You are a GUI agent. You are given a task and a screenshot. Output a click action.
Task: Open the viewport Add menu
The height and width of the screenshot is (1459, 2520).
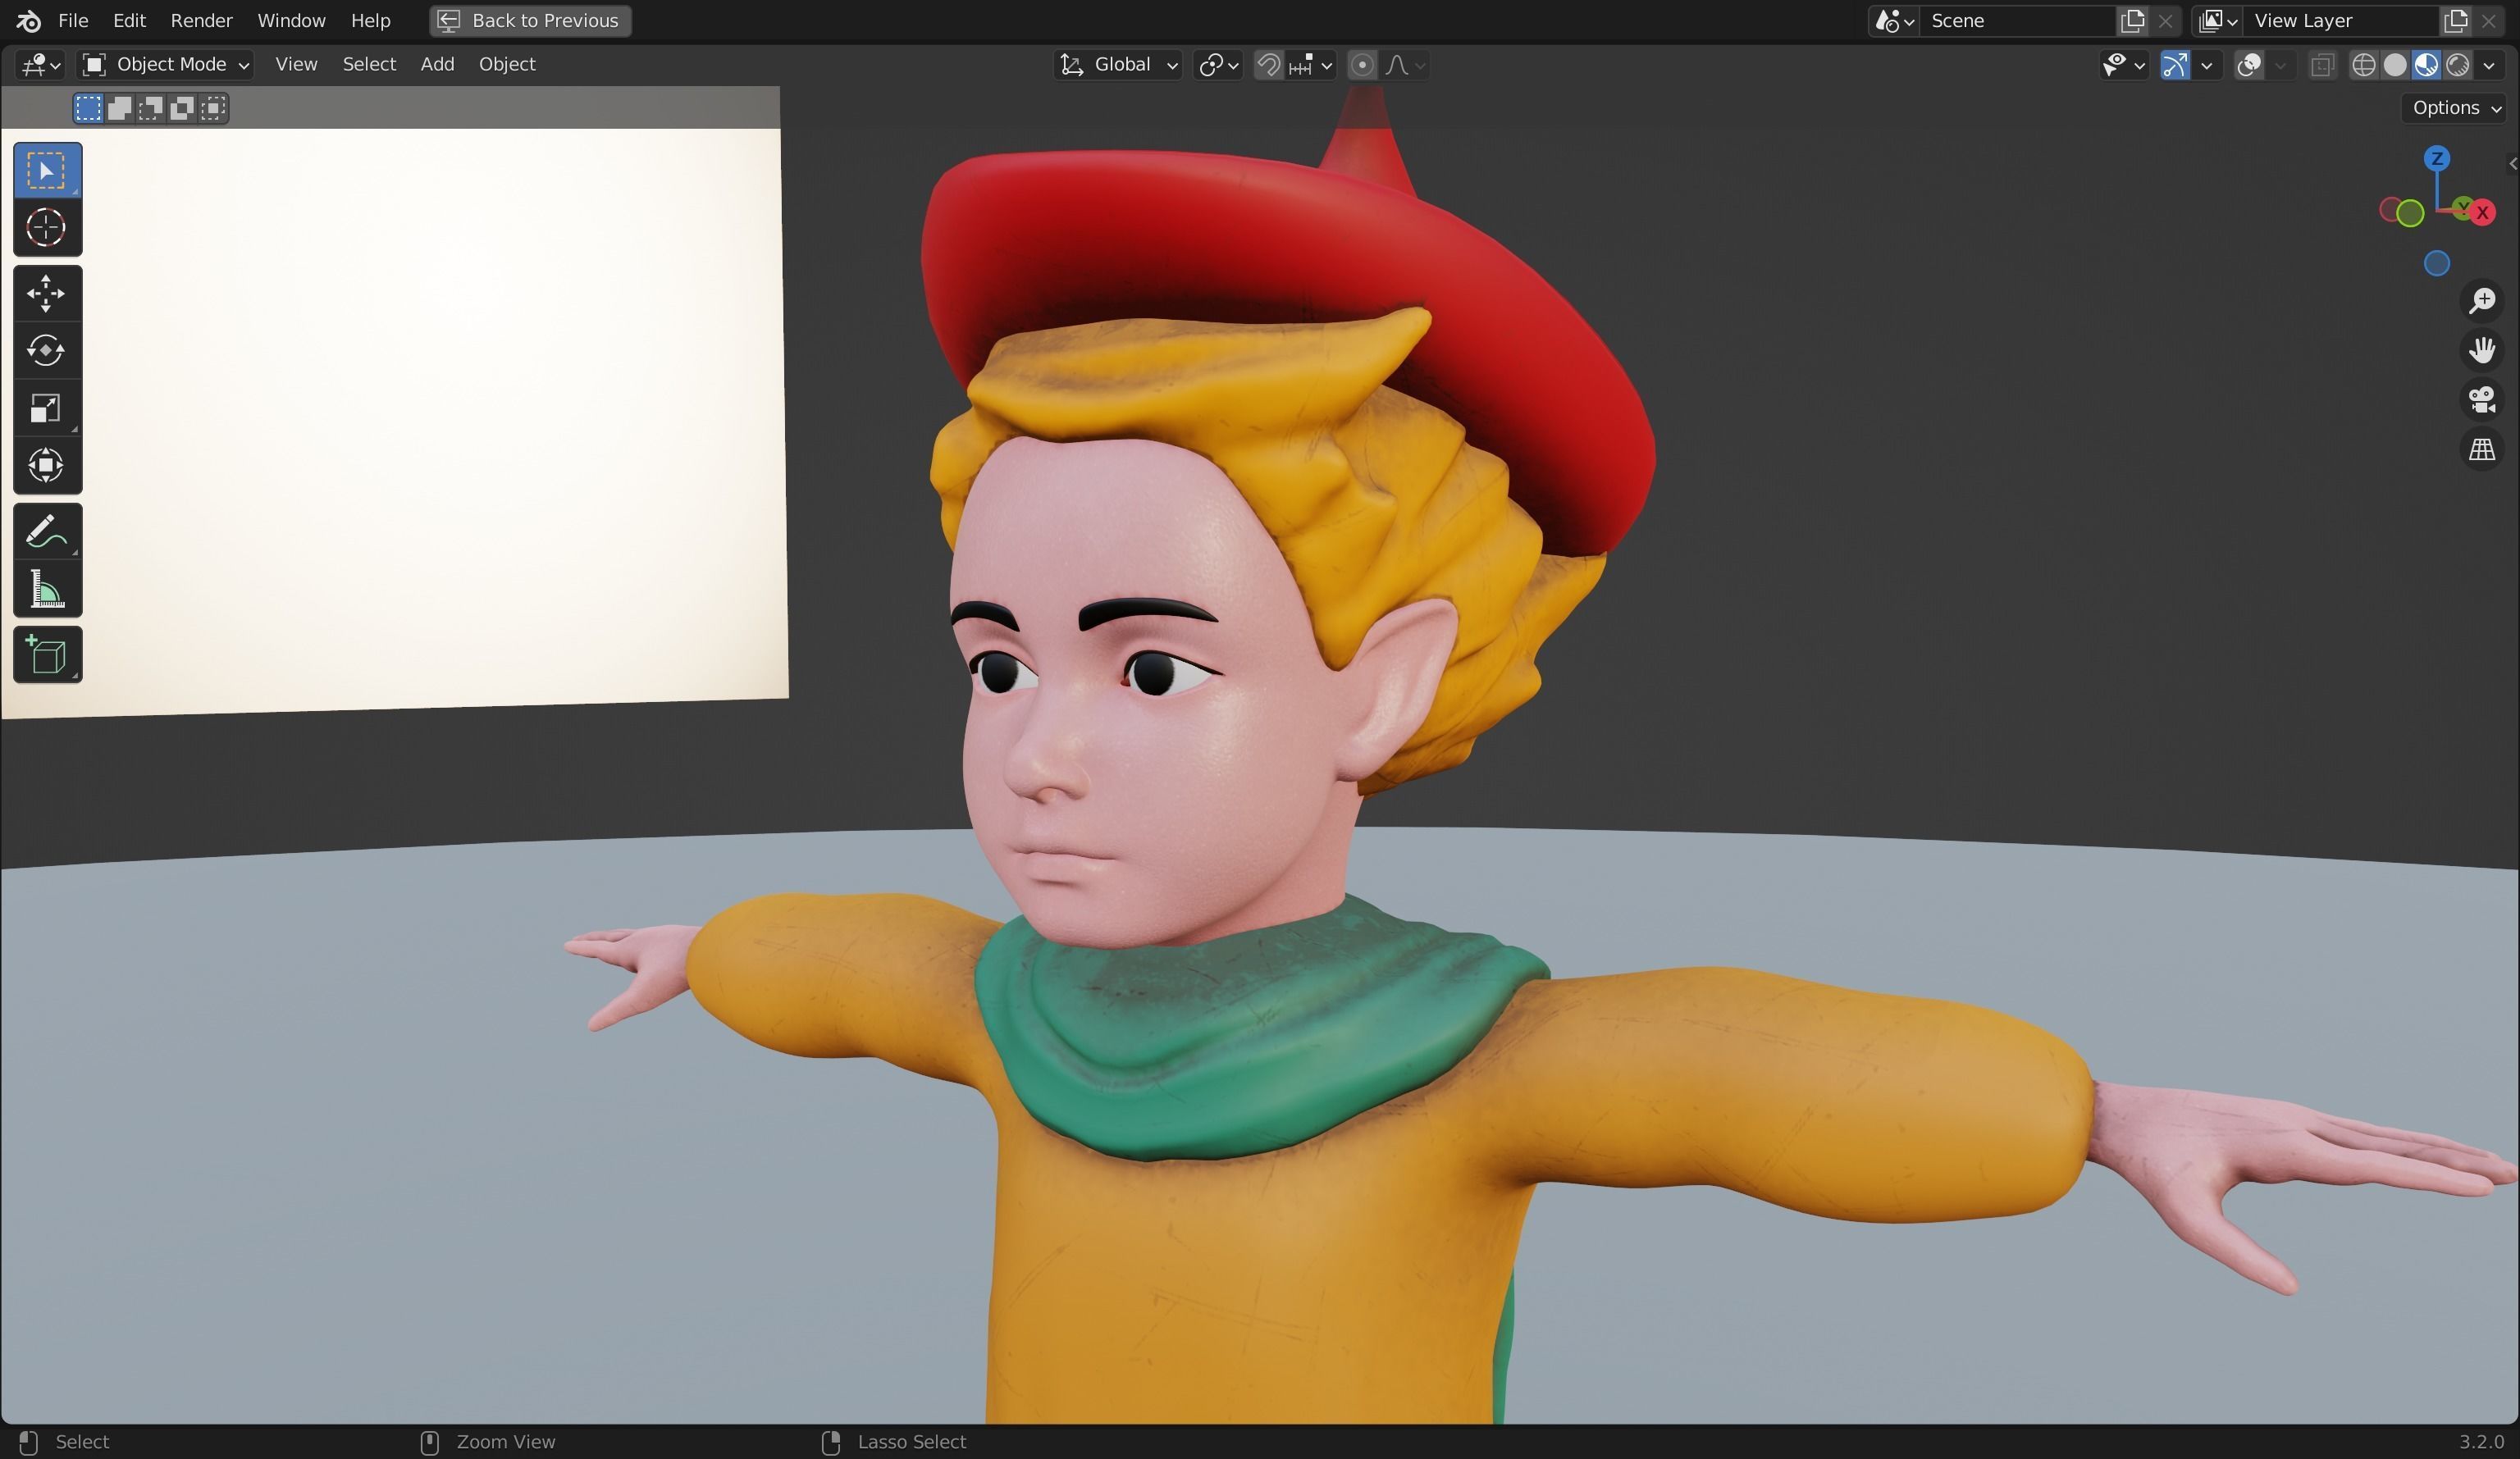click(x=437, y=64)
